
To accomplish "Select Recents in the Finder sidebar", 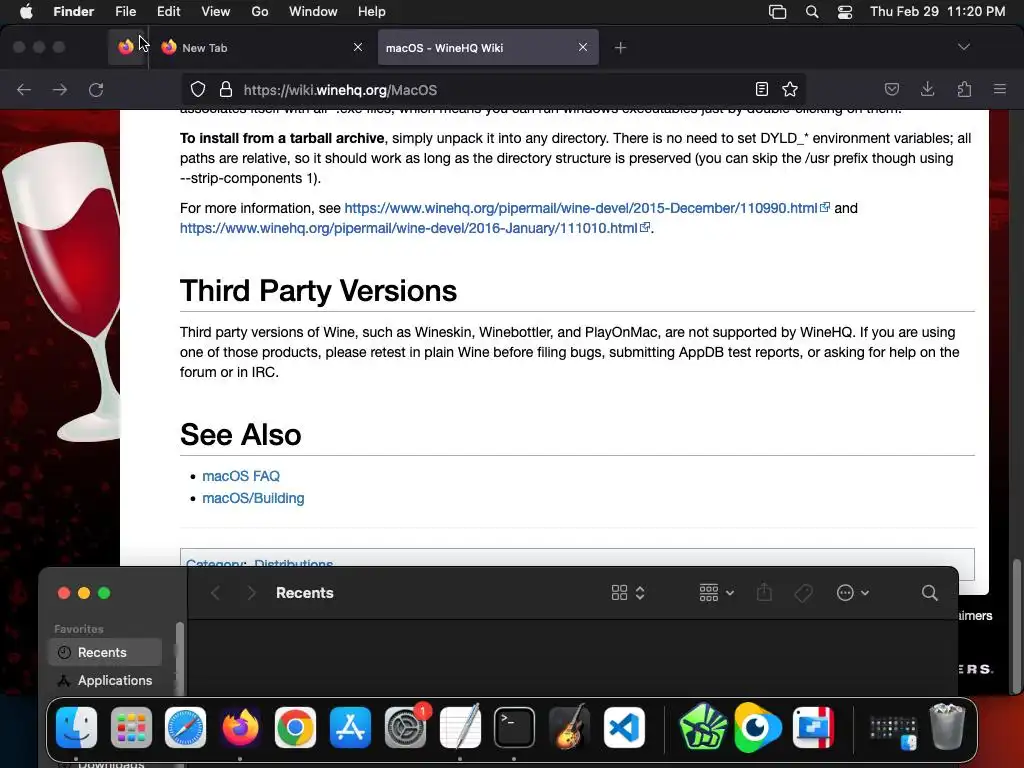I will click(104, 652).
